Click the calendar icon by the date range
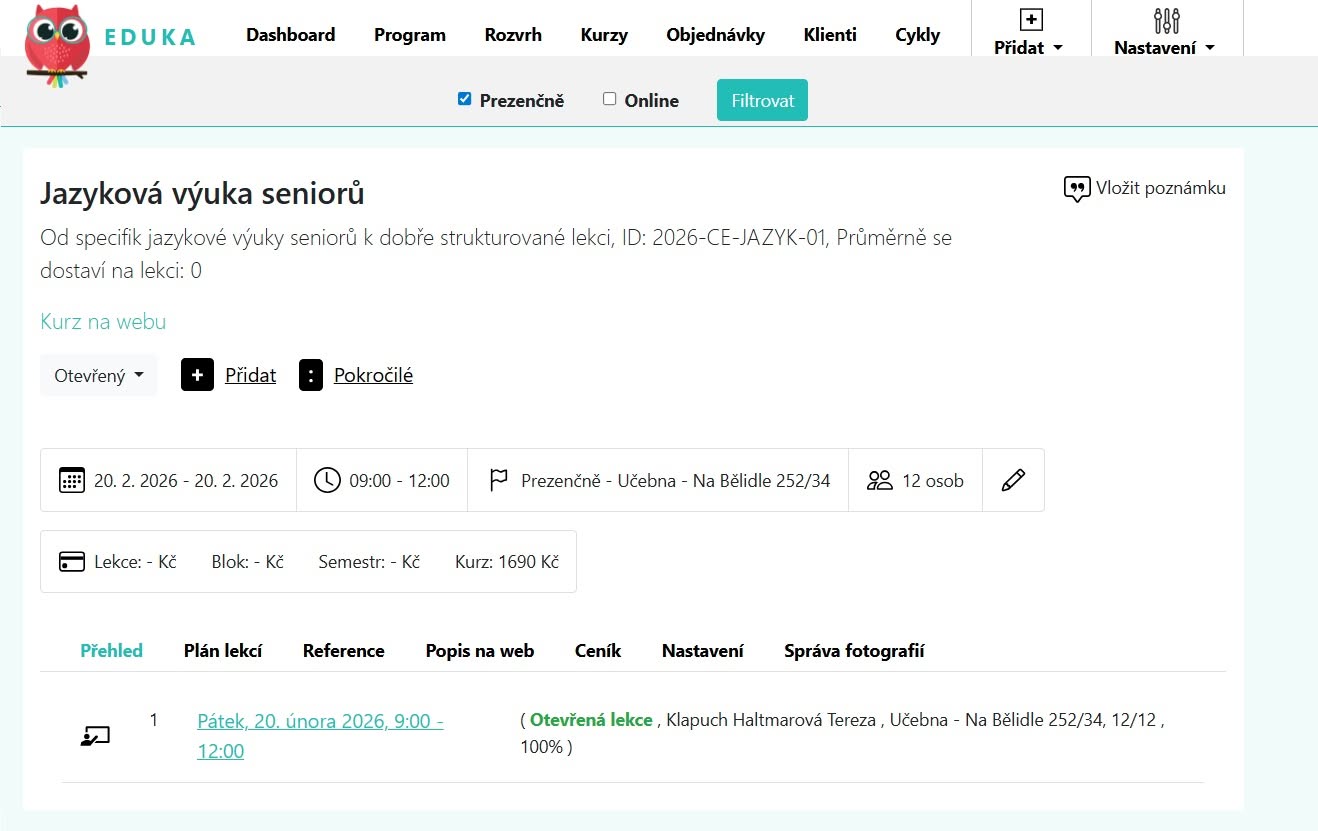1318x831 pixels. 72,480
